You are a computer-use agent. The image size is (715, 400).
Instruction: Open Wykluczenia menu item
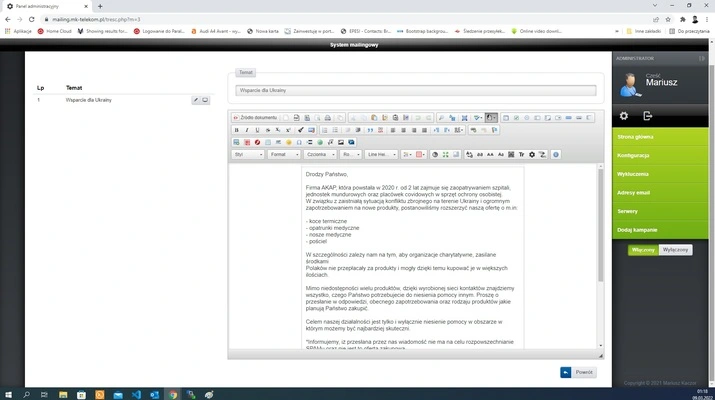(660, 174)
